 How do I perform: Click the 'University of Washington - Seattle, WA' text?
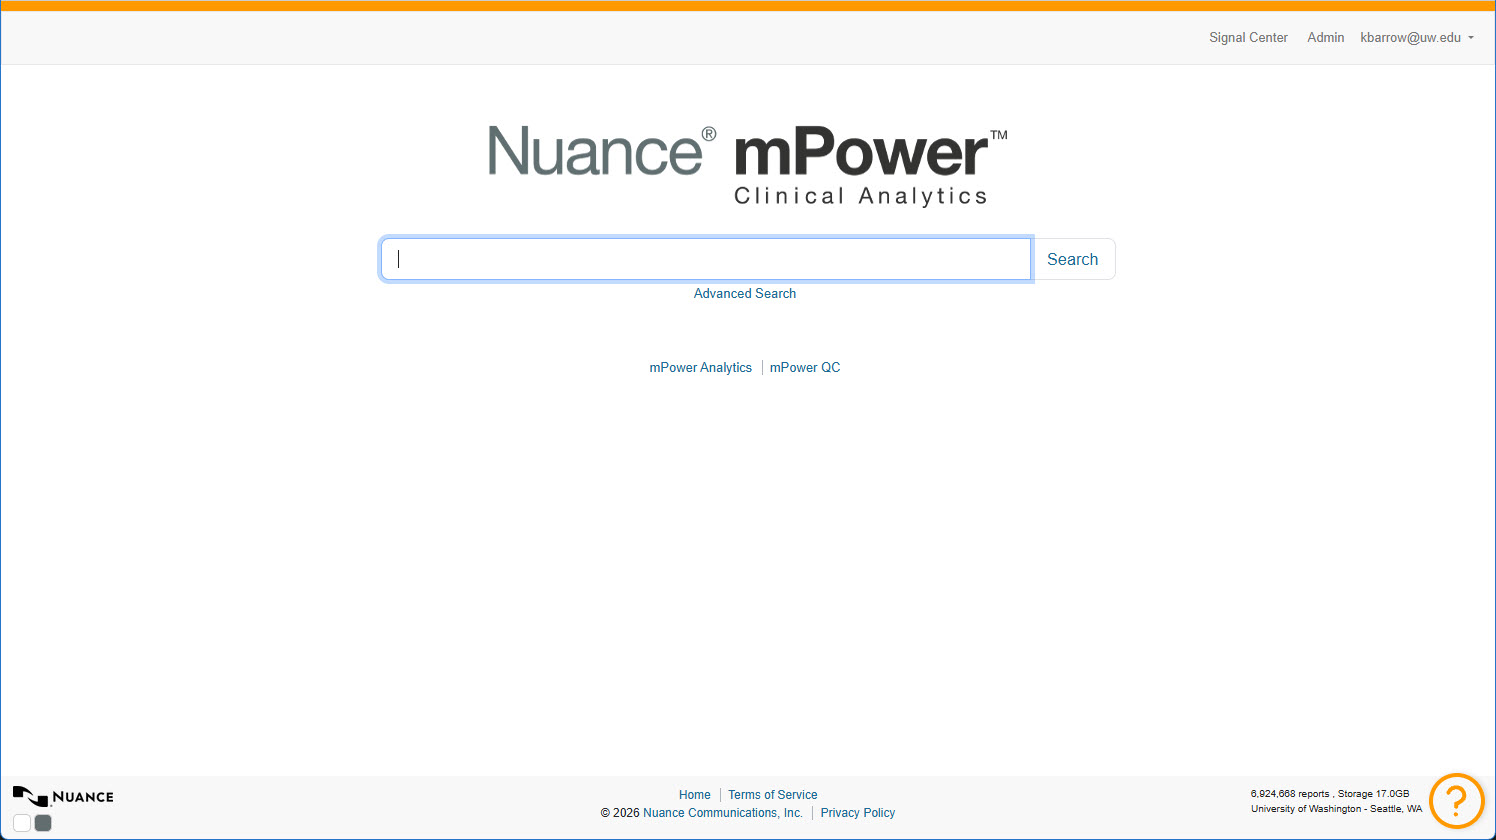pos(1336,809)
